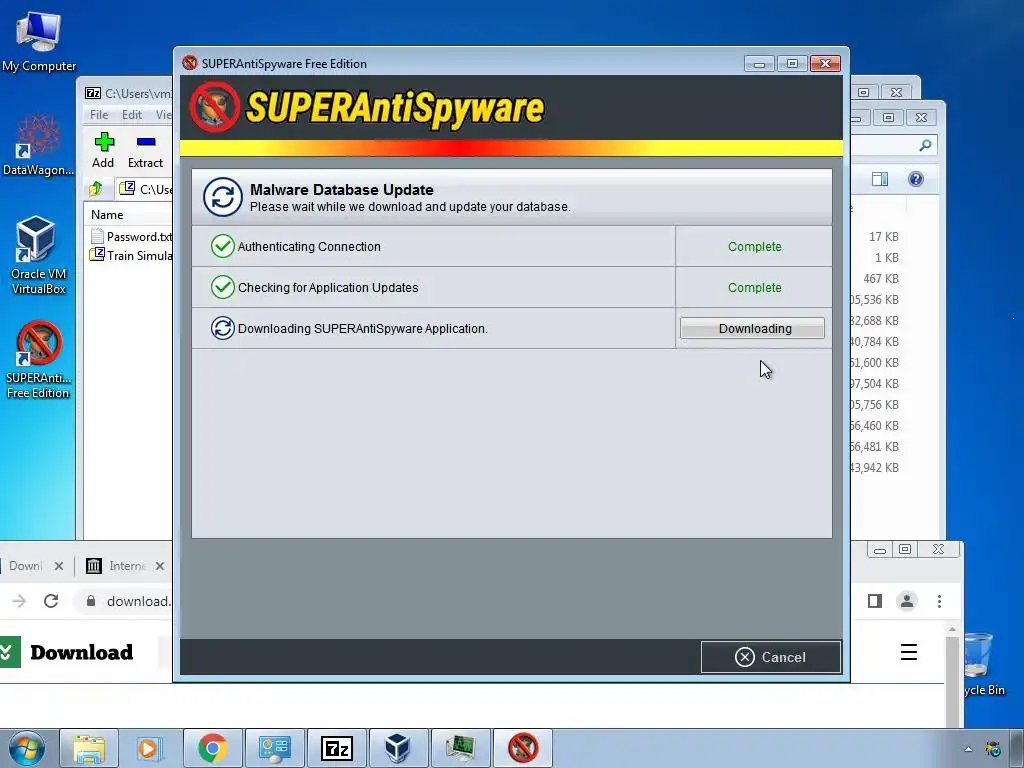Click the Downloading progress button

[x=752, y=328]
